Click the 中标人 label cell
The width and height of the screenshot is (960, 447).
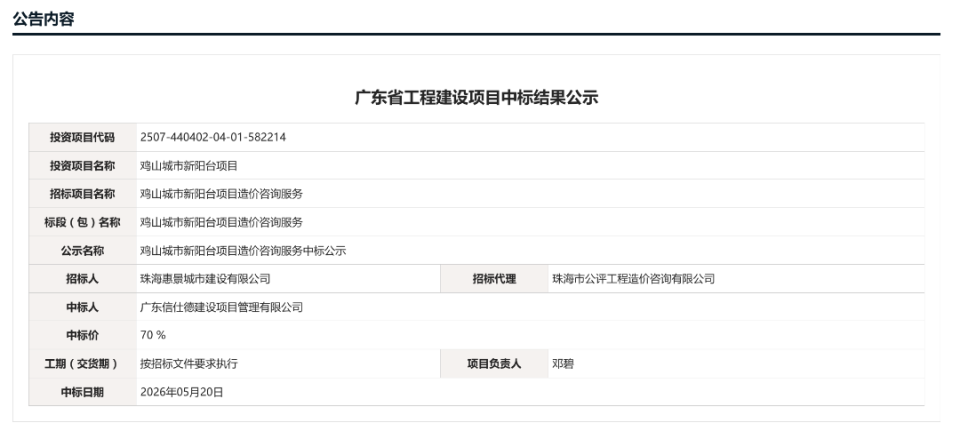(82, 307)
